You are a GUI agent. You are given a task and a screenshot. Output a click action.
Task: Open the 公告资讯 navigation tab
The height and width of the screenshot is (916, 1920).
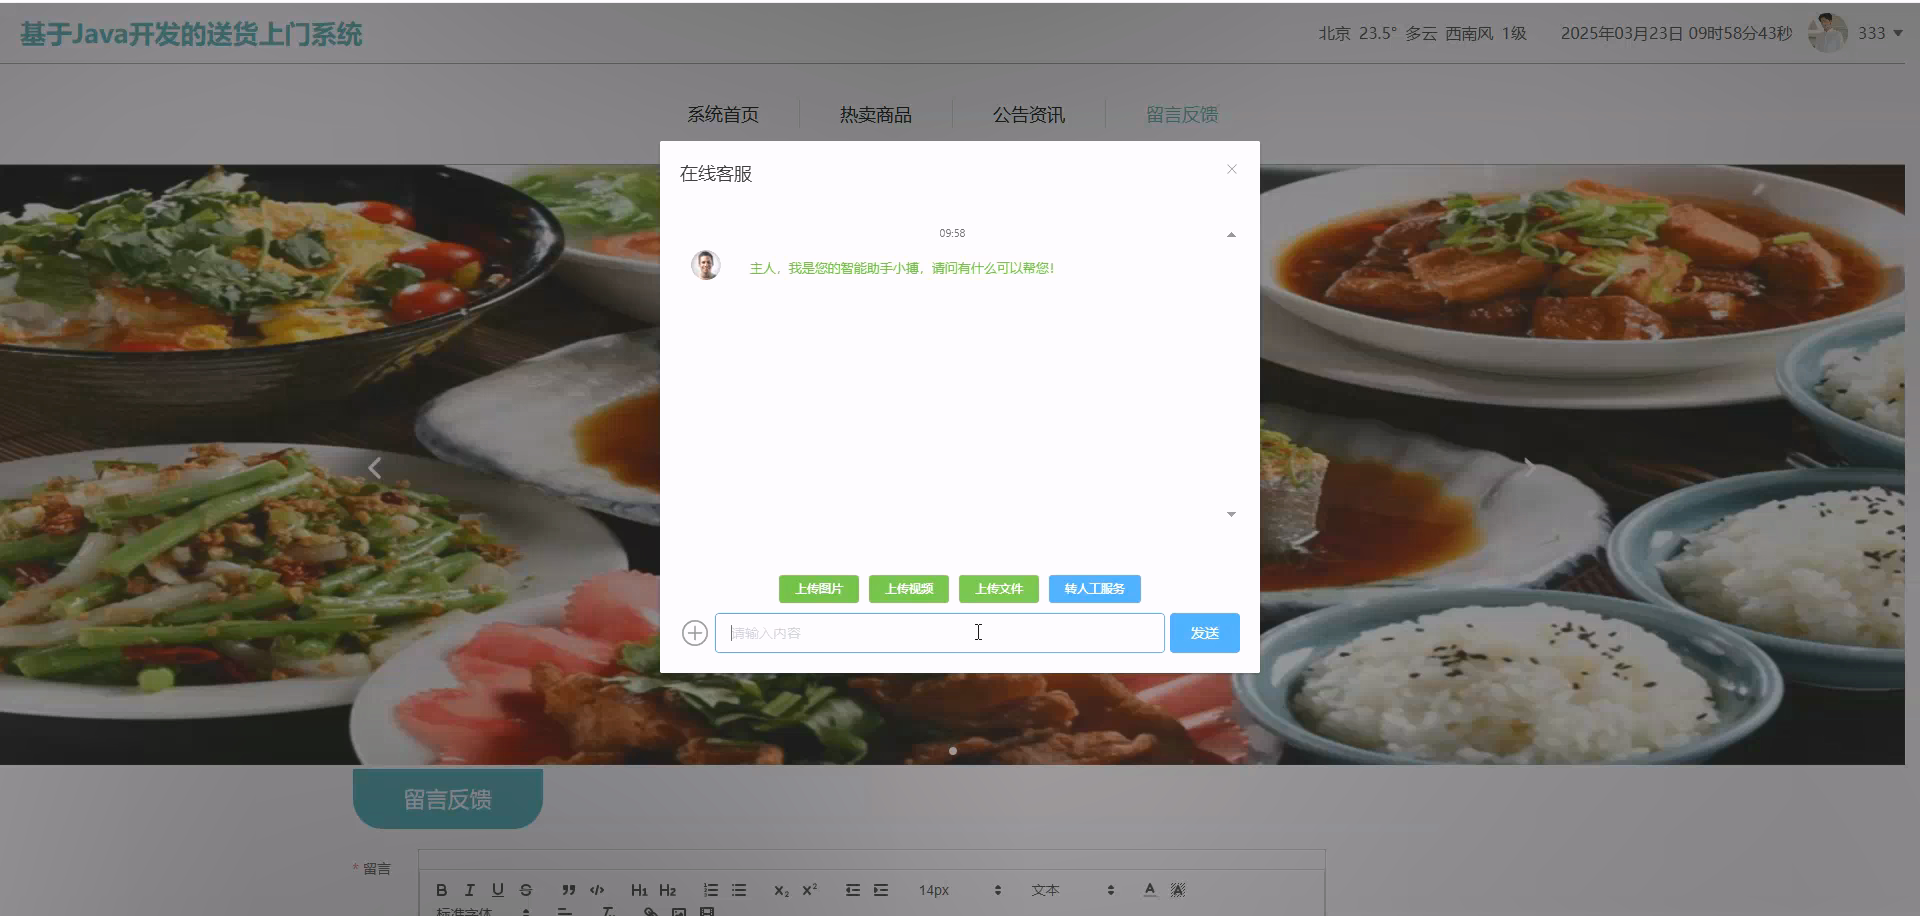[x=1029, y=115]
